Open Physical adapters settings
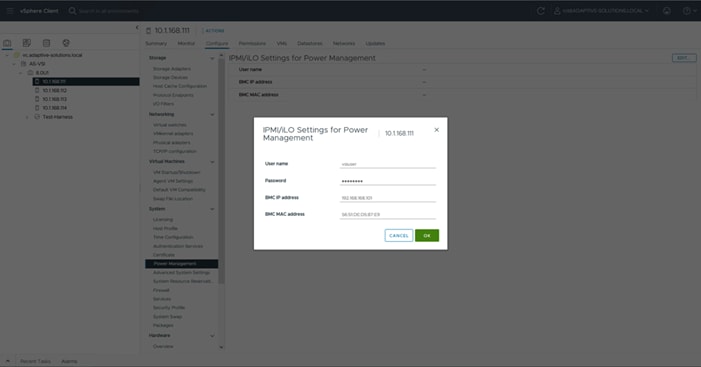This screenshot has height=367, width=701. 172,143
